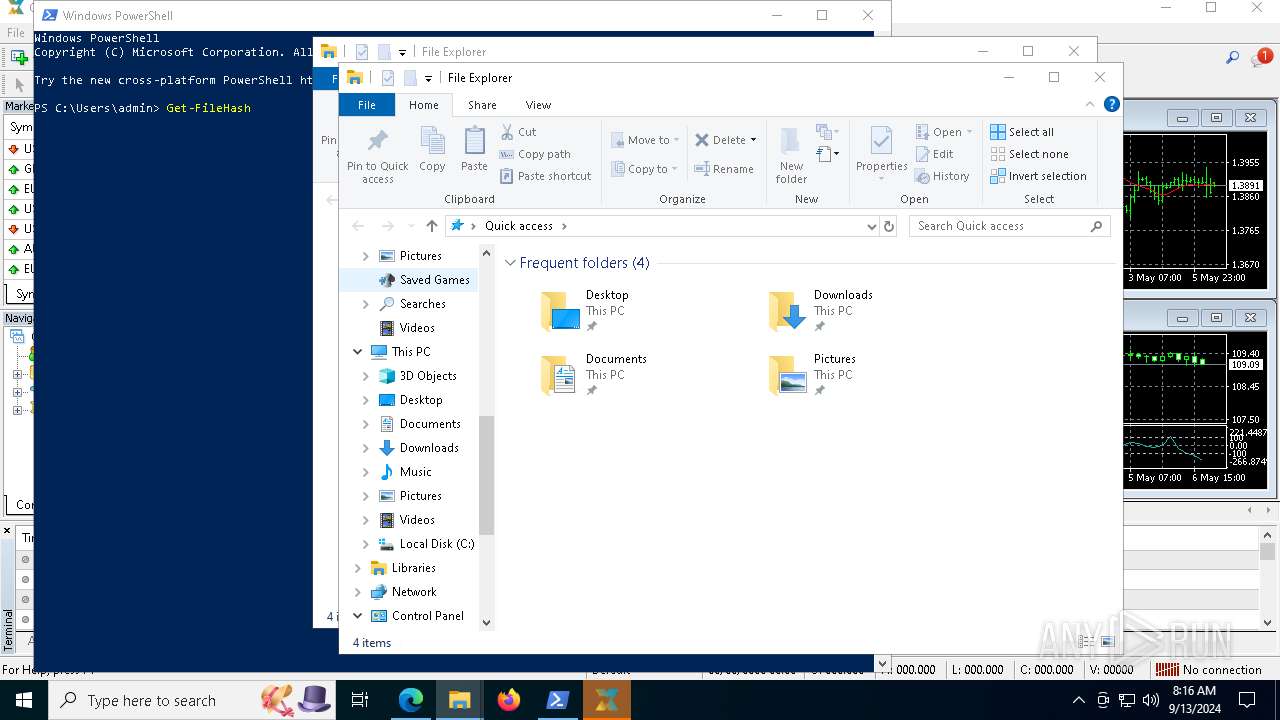Select Music under This PC

pos(405,472)
